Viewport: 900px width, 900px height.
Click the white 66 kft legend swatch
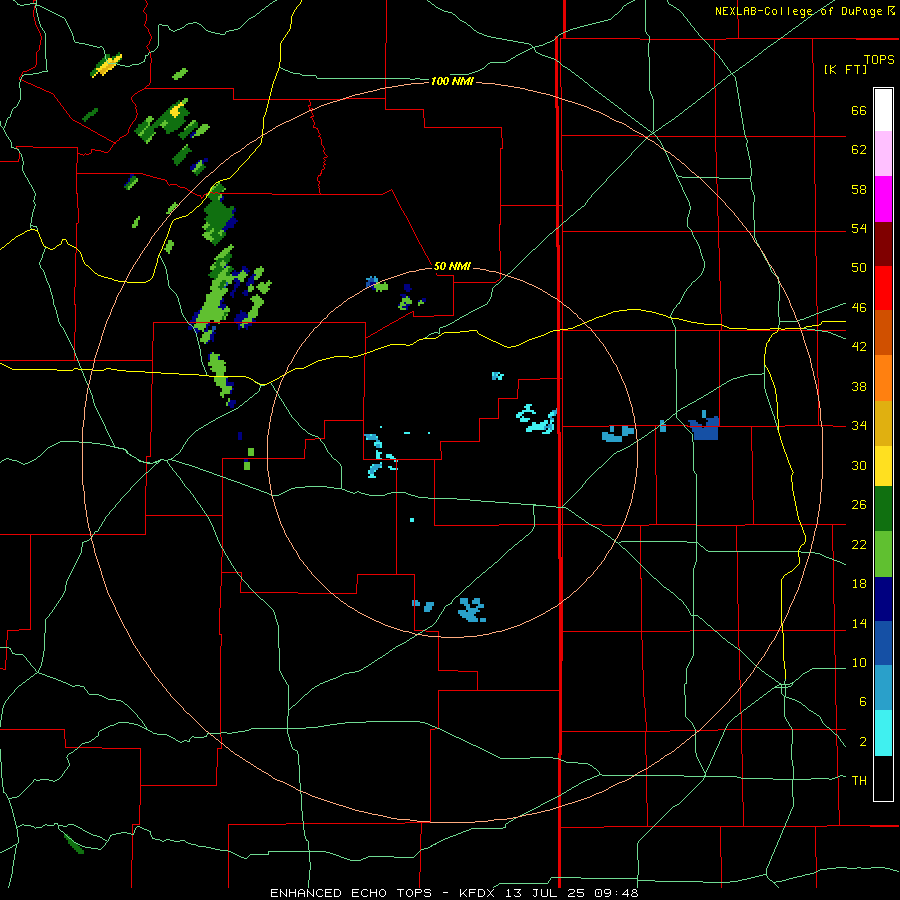(x=883, y=110)
